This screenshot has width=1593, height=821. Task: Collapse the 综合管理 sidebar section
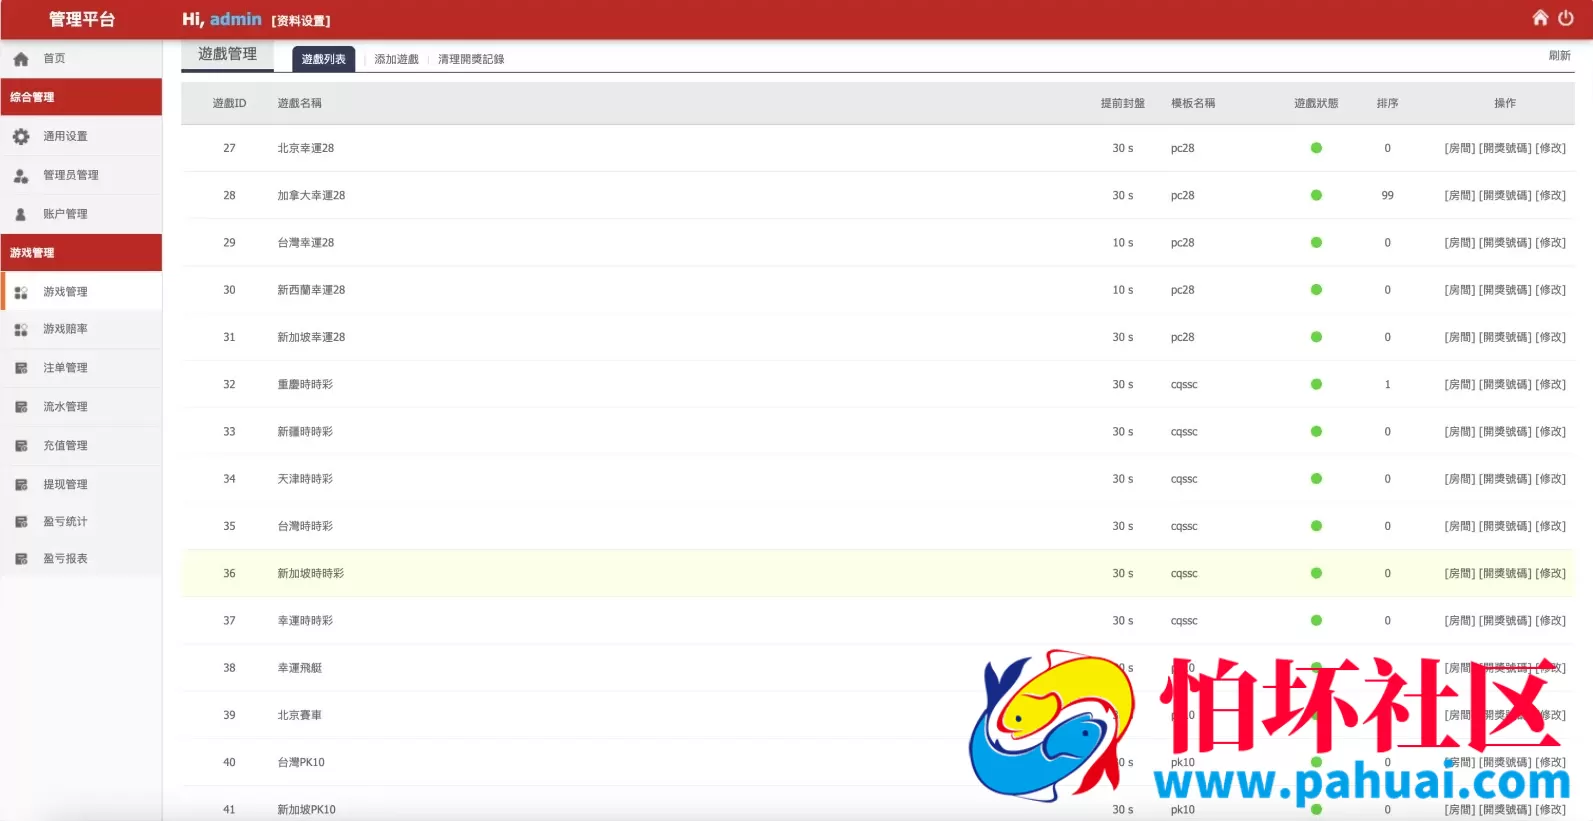click(81, 97)
